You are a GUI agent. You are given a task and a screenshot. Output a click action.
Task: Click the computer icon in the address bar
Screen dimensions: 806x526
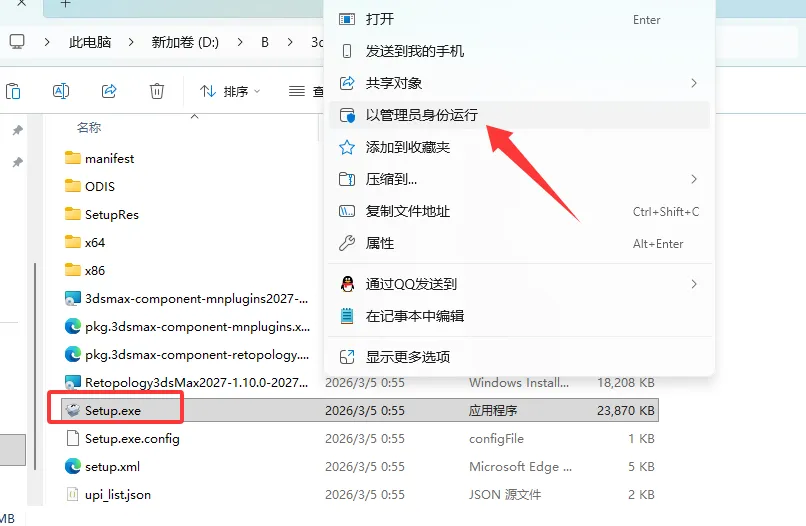click(17, 42)
